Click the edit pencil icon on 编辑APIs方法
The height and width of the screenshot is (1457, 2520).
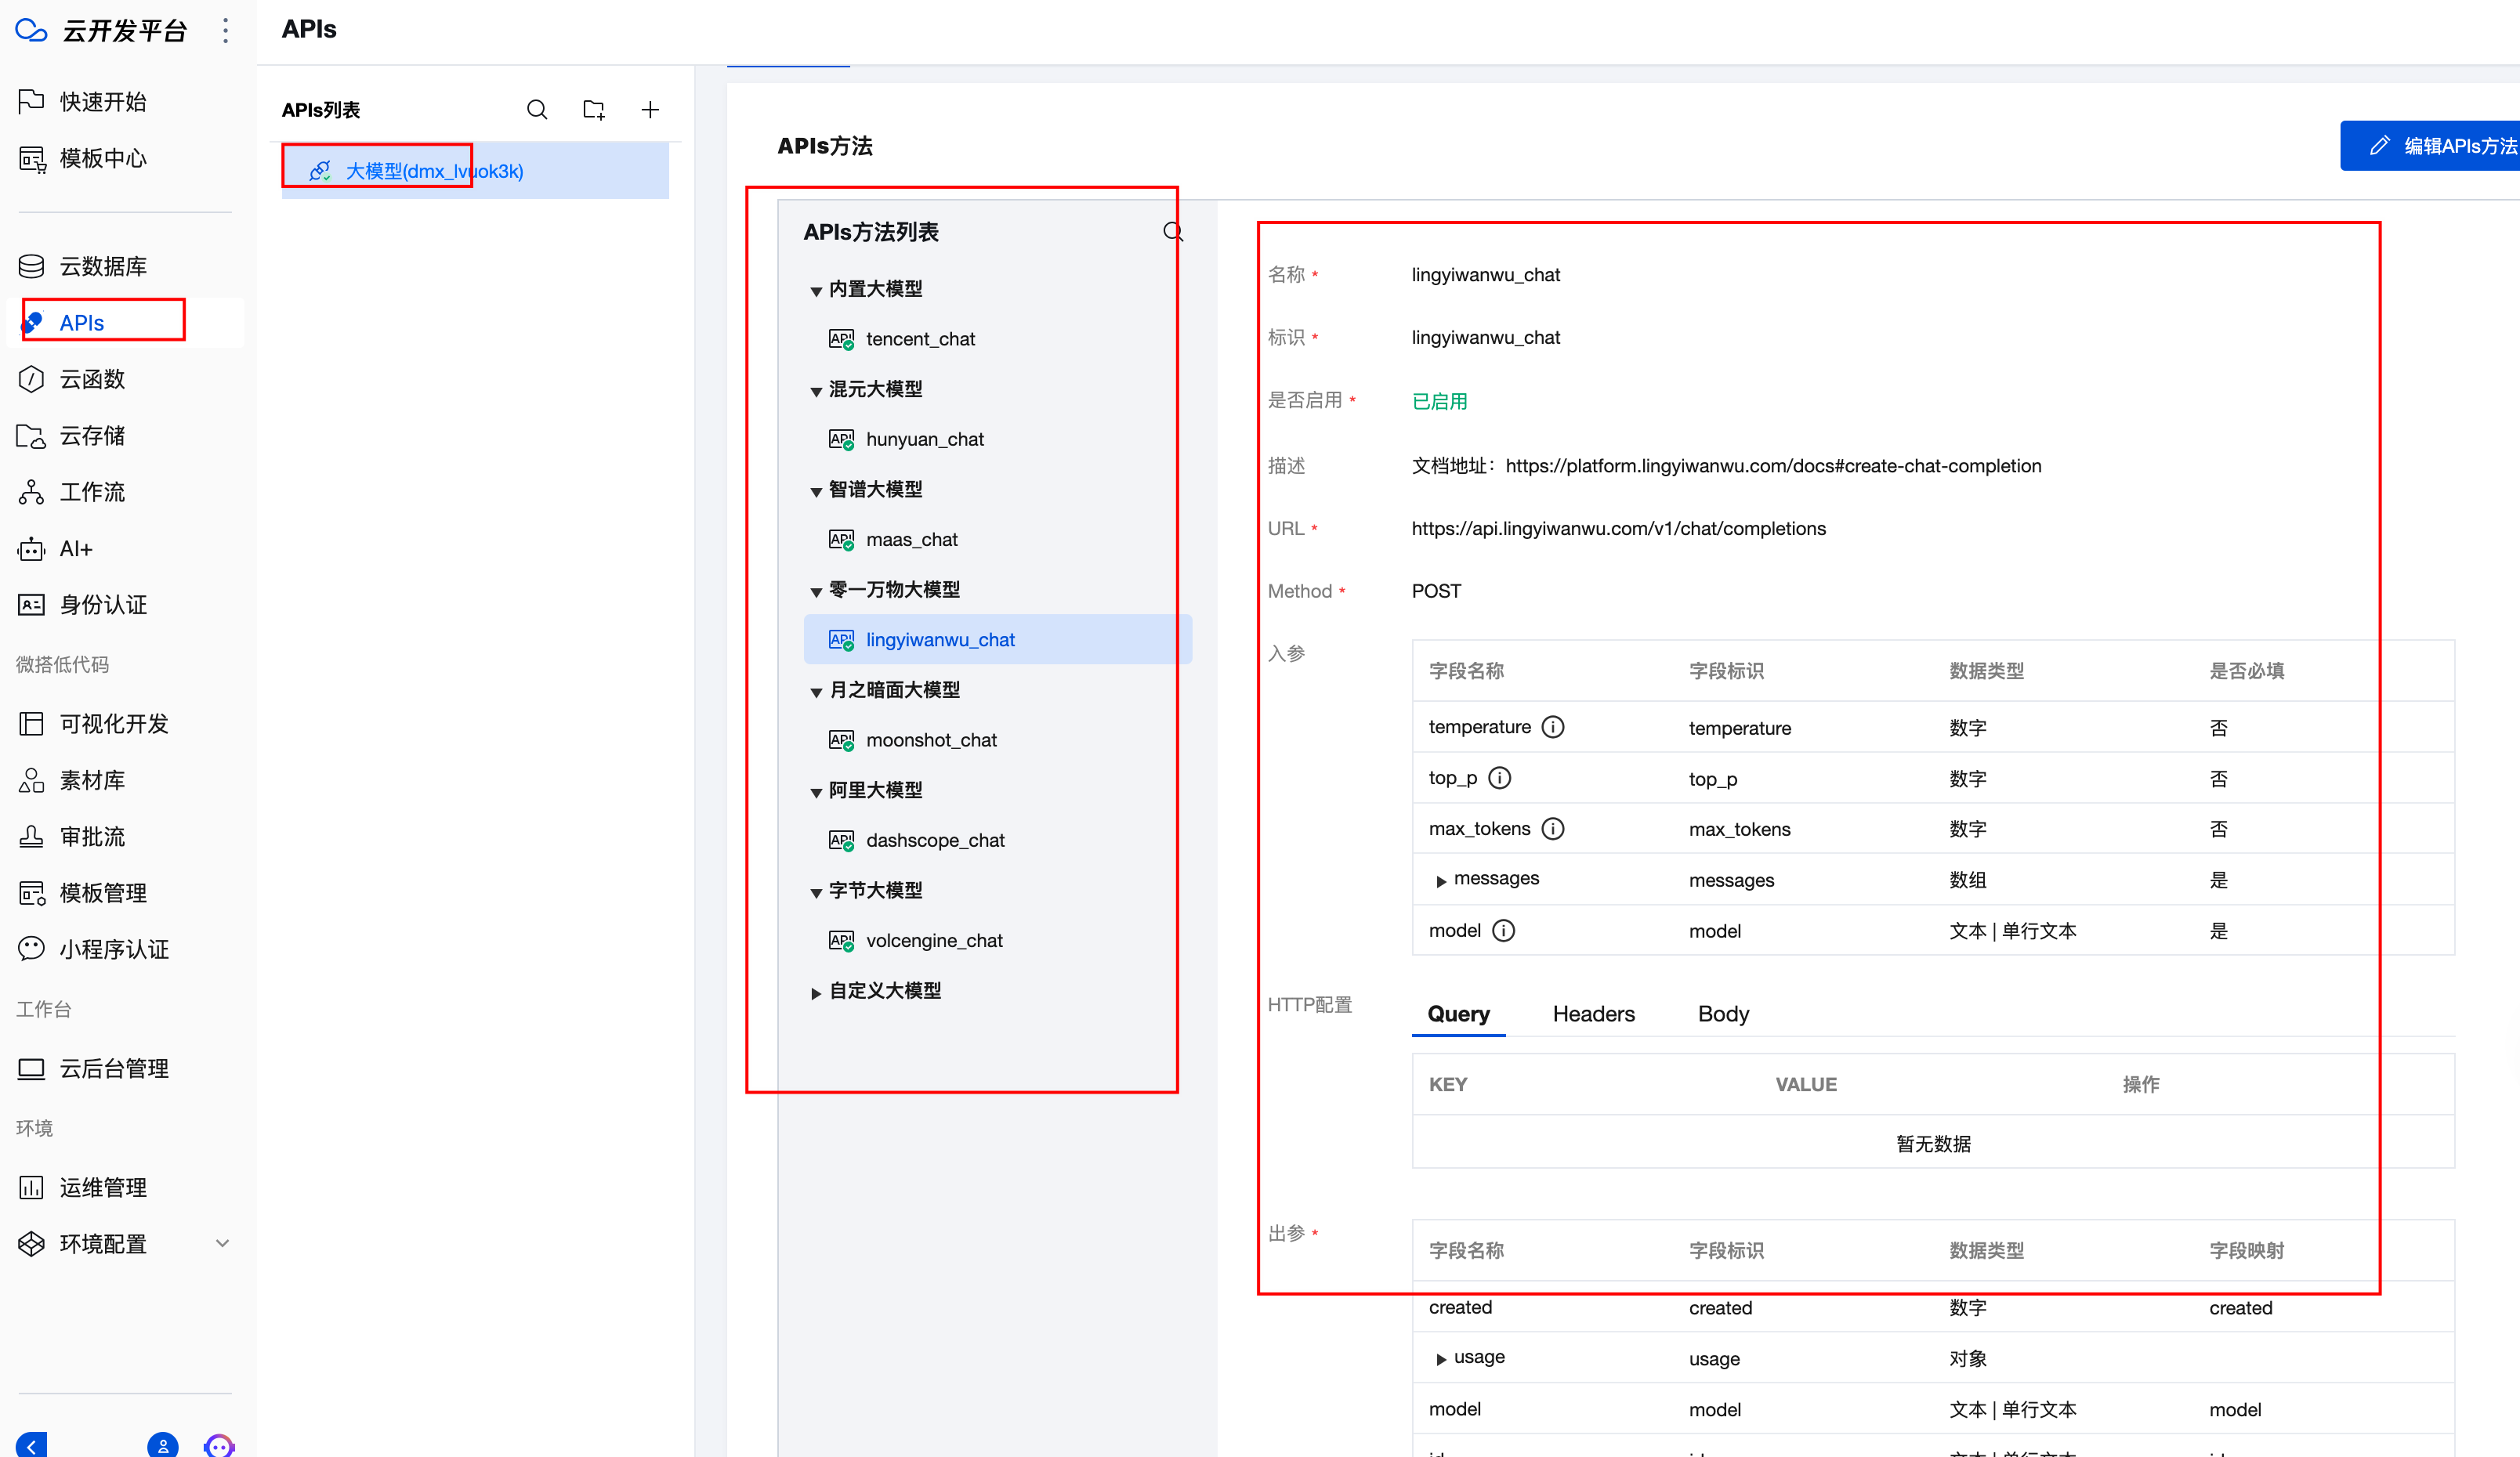2379,146
